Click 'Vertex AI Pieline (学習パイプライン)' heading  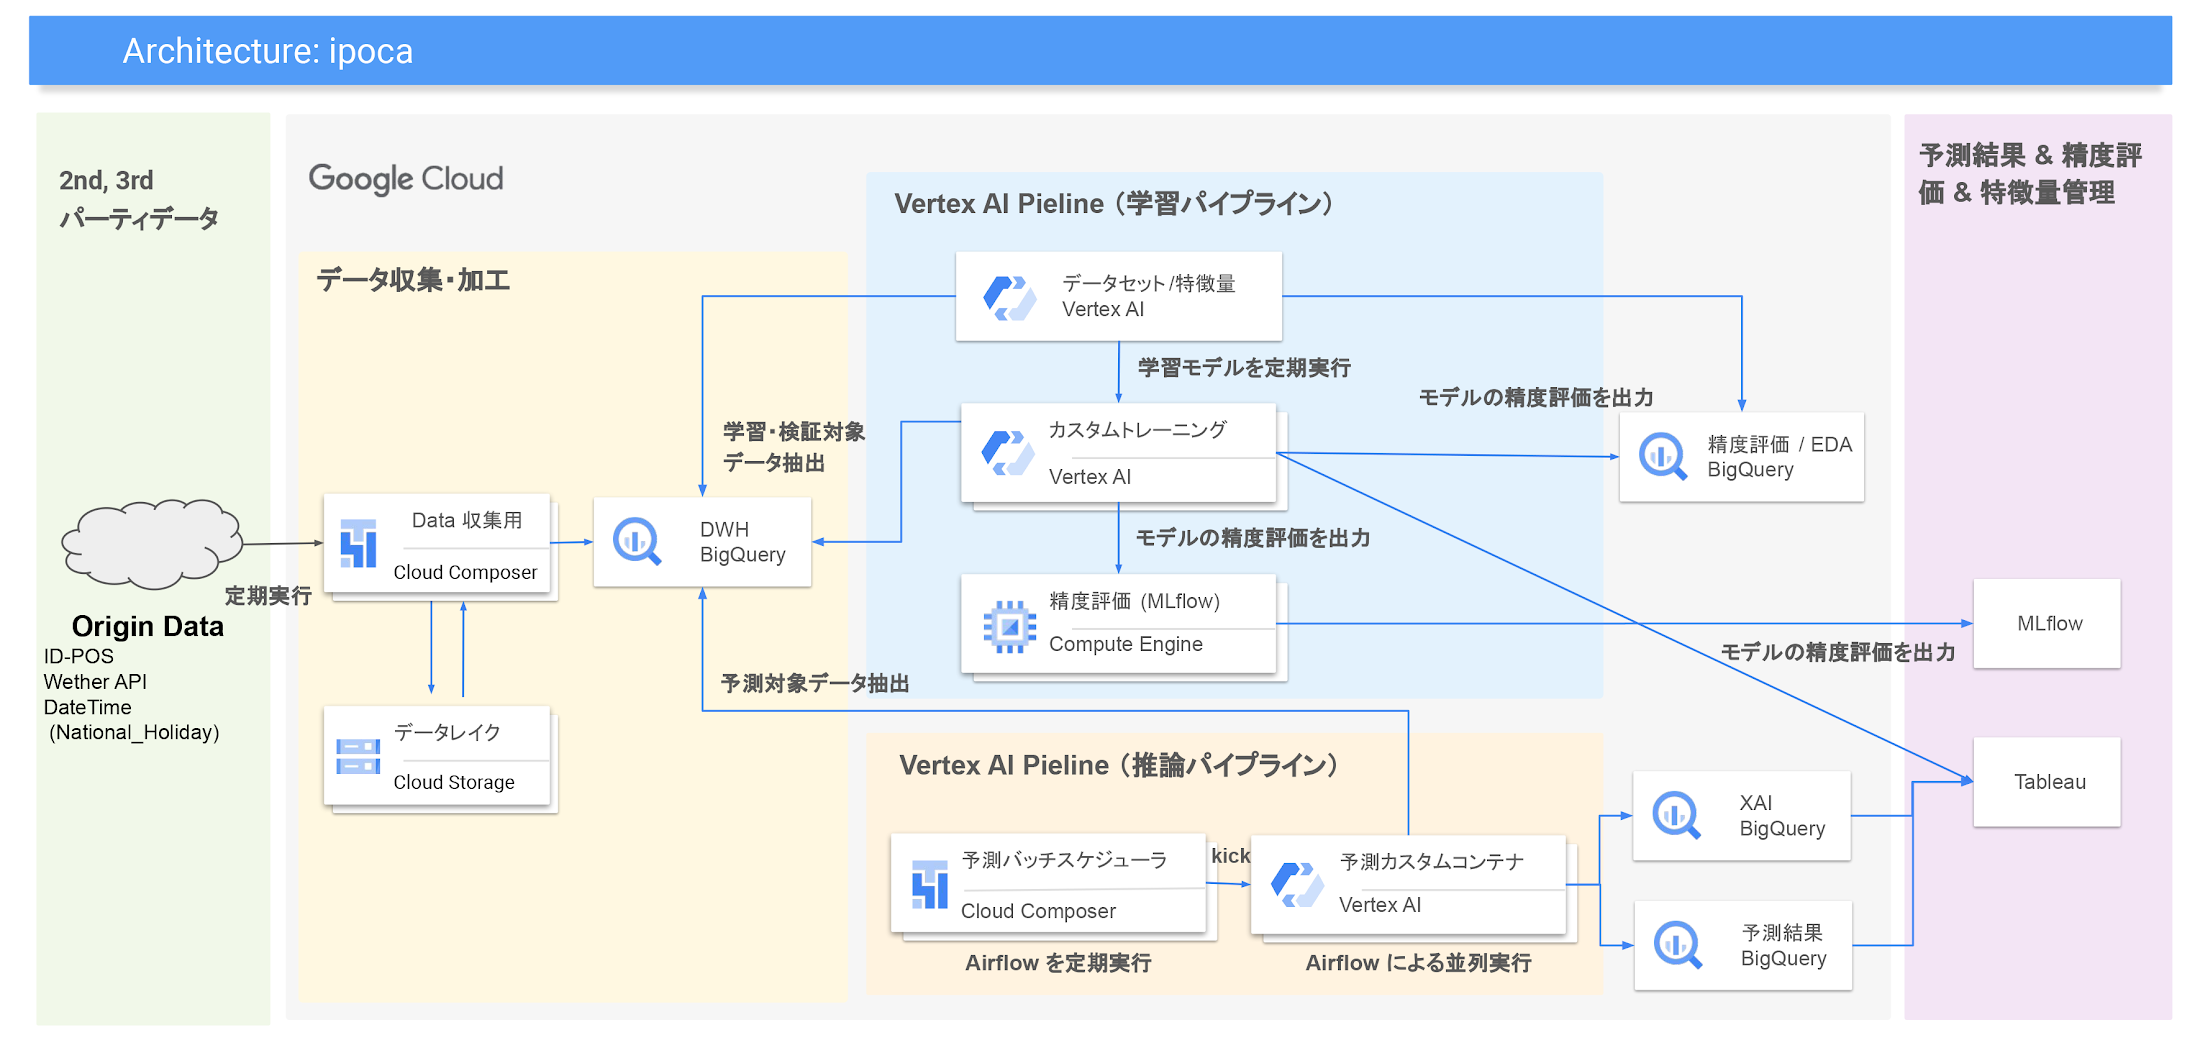1114,204
